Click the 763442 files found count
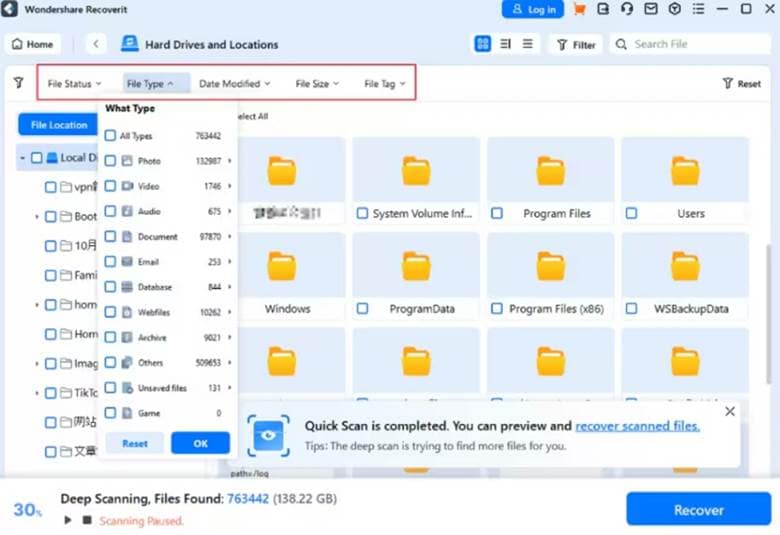 (248, 498)
